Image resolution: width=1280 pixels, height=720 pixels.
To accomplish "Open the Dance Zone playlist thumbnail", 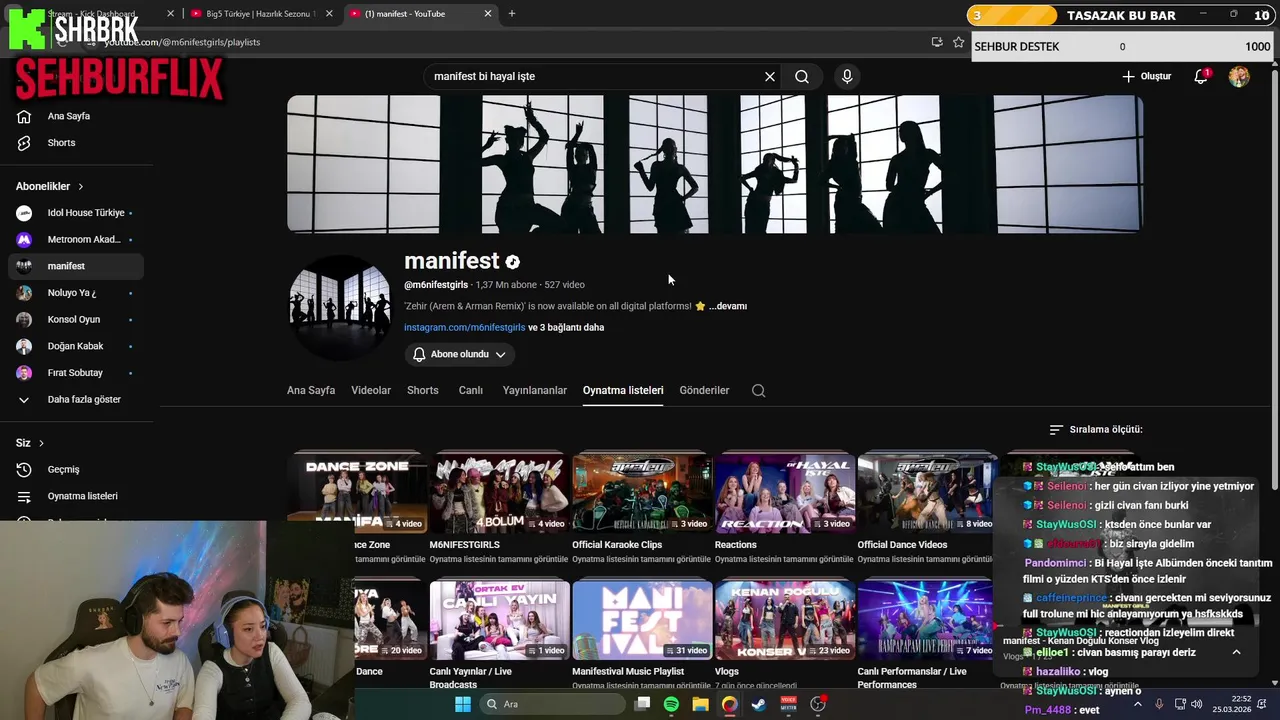I will point(357,492).
